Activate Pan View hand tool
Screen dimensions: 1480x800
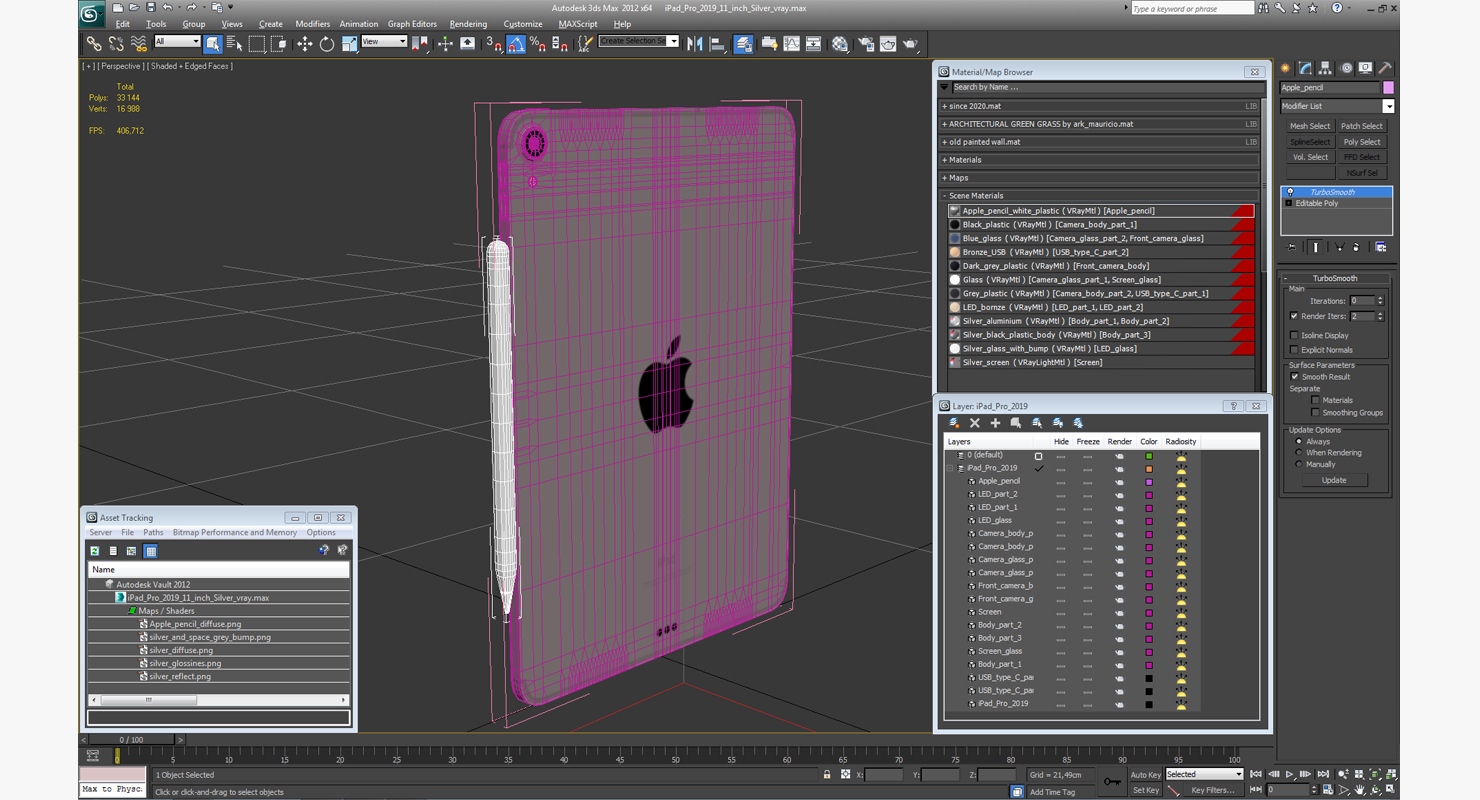point(1359,790)
